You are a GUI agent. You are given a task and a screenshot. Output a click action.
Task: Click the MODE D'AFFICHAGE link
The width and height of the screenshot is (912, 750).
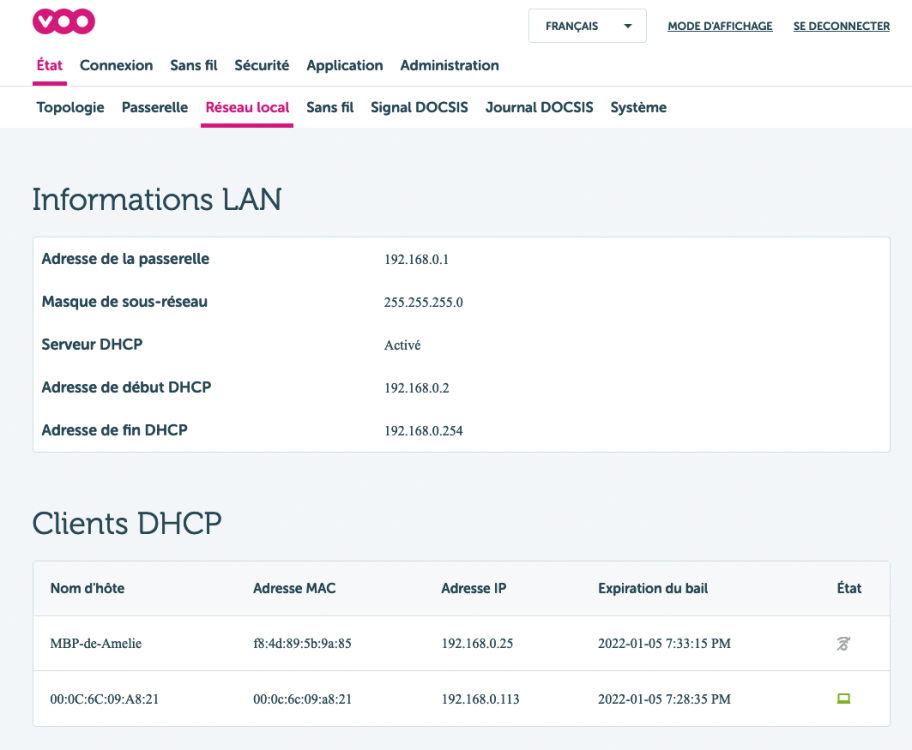coord(720,27)
